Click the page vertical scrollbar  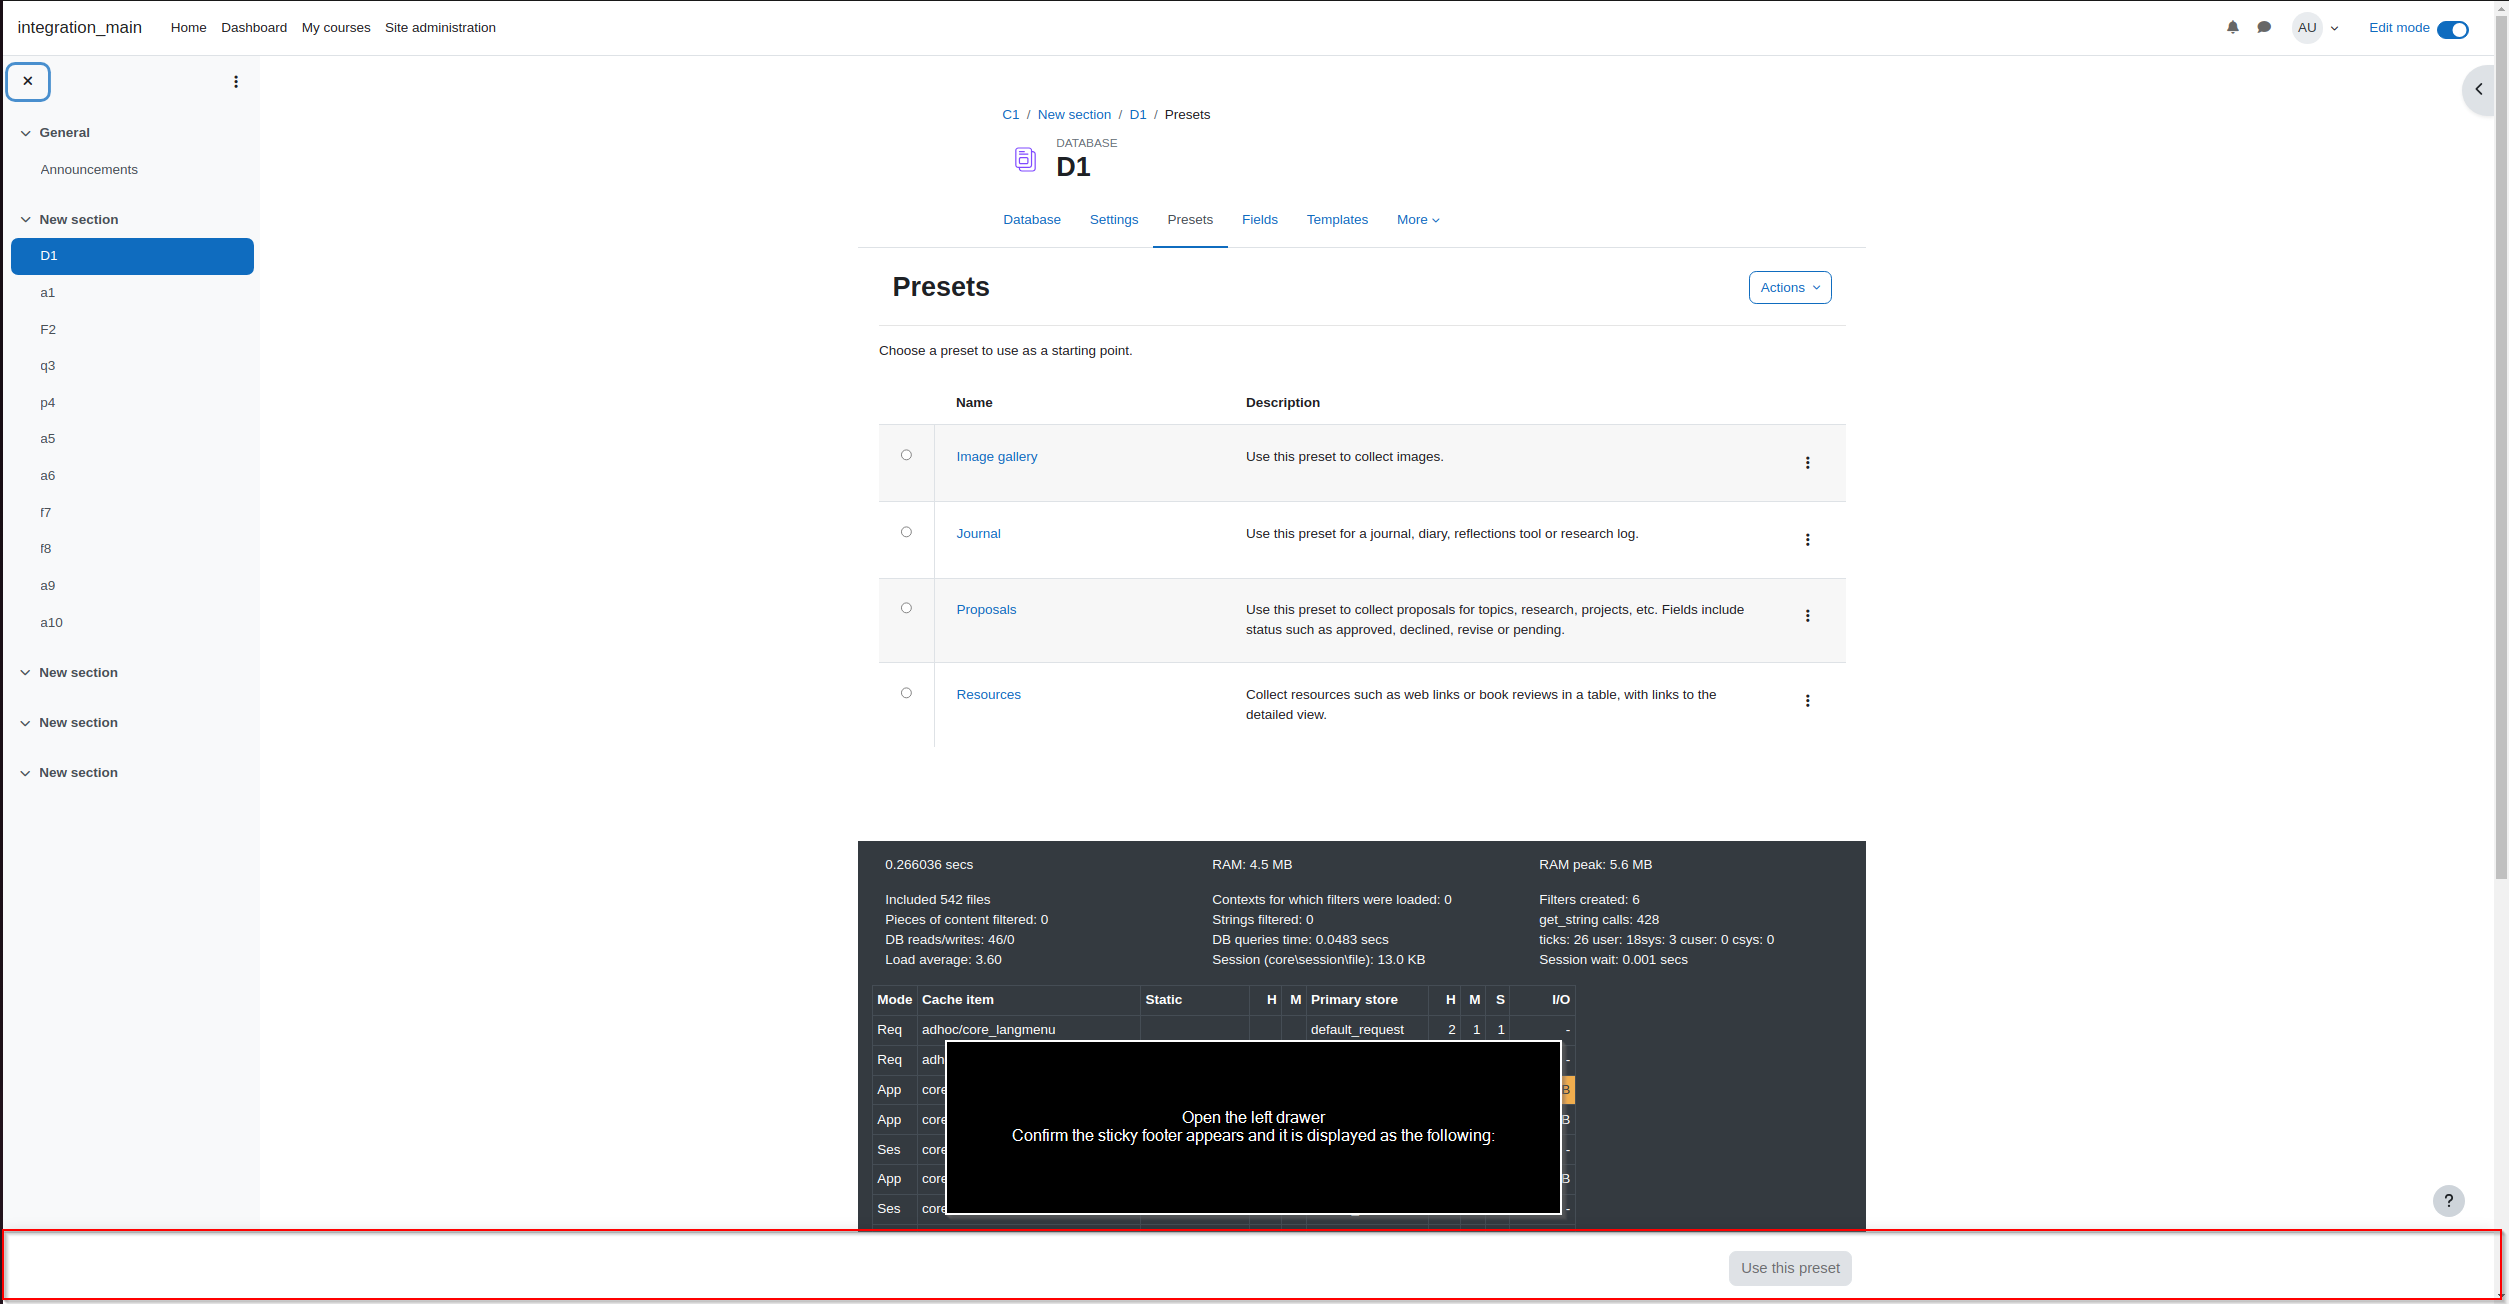[2502, 450]
